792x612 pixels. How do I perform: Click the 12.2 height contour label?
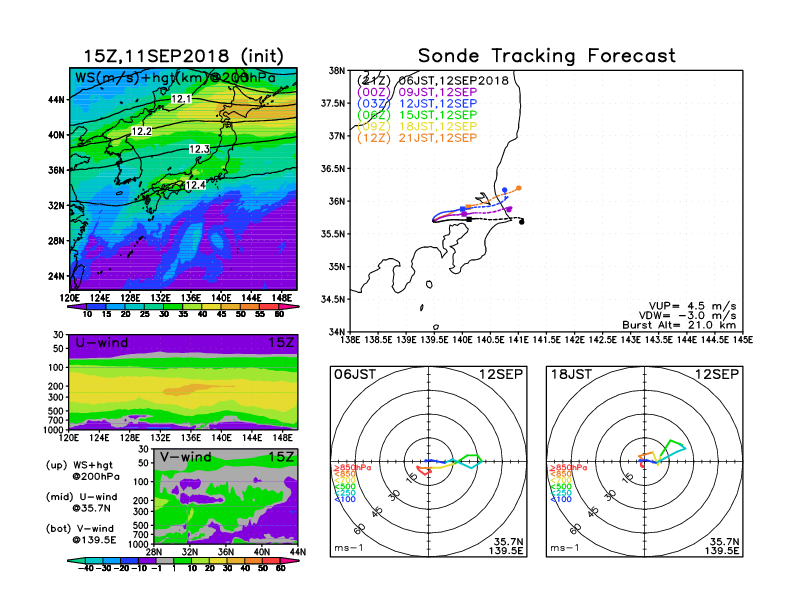click(141, 131)
